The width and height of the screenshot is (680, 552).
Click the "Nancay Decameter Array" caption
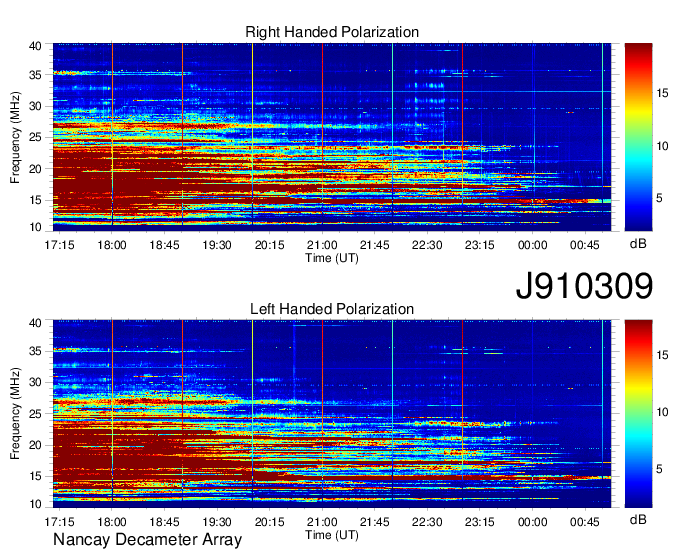pyautogui.click(x=147, y=540)
